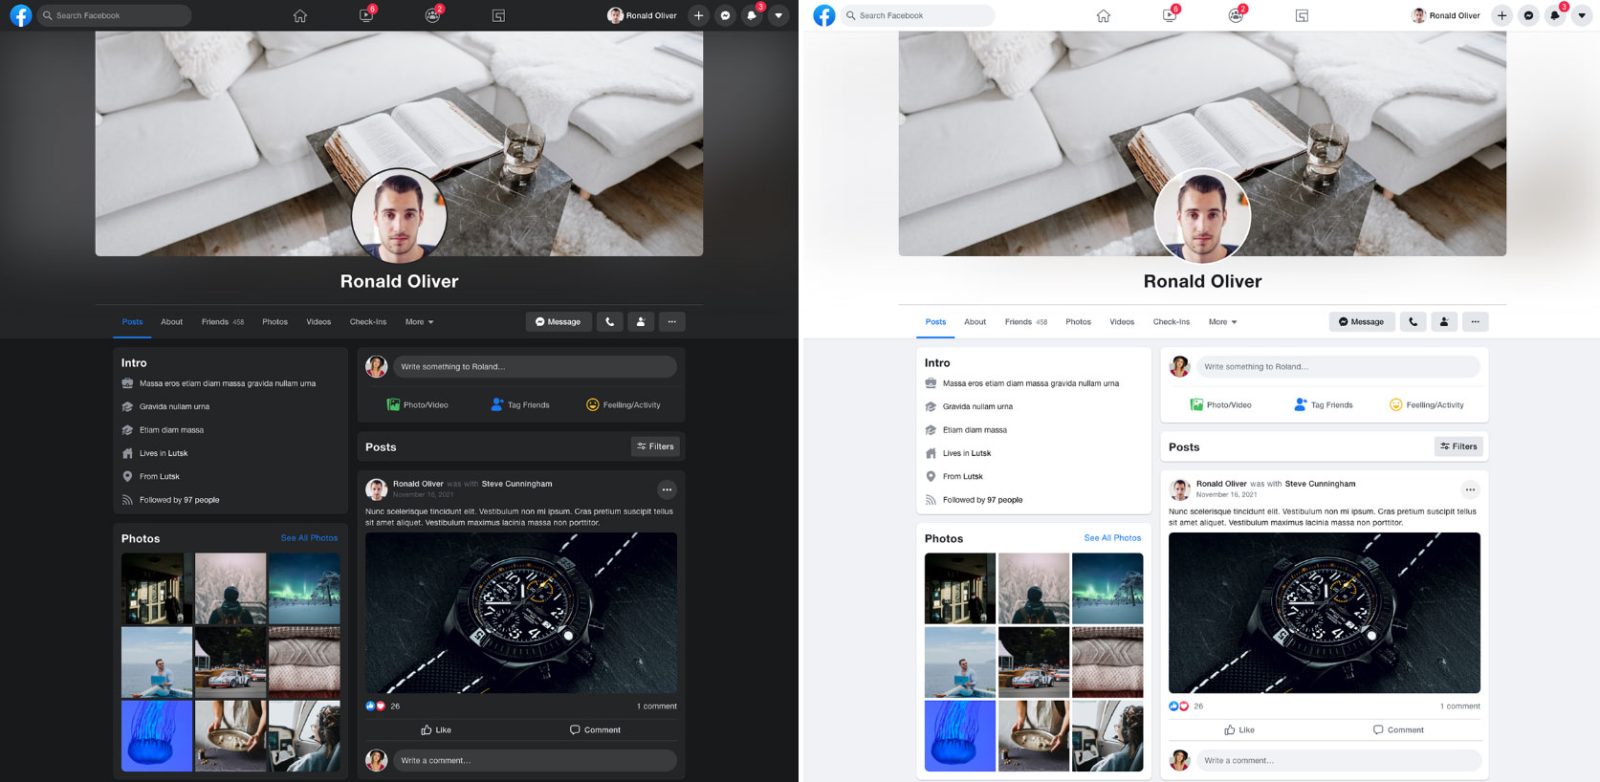Image resolution: width=1600 pixels, height=782 pixels.
Task: Click 'Lives in Lutsk' in dark theme Intro
Action: point(163,453)
